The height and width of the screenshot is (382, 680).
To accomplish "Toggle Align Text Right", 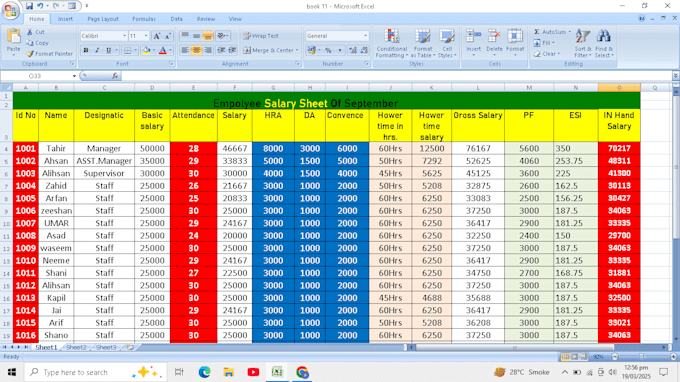I will point(208,50).
